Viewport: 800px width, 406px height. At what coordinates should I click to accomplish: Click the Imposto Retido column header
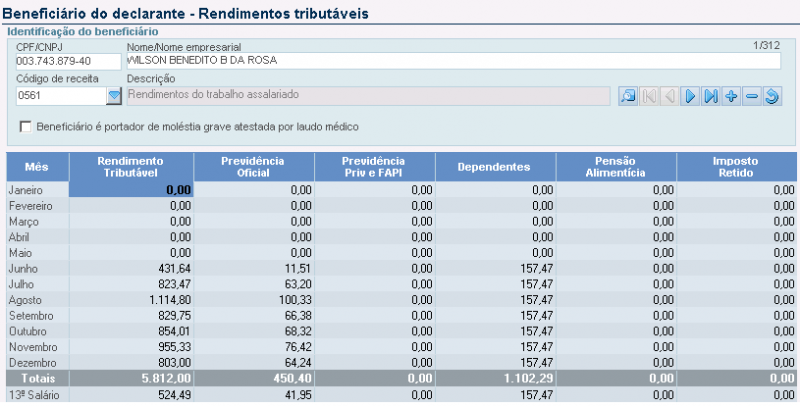736,167
